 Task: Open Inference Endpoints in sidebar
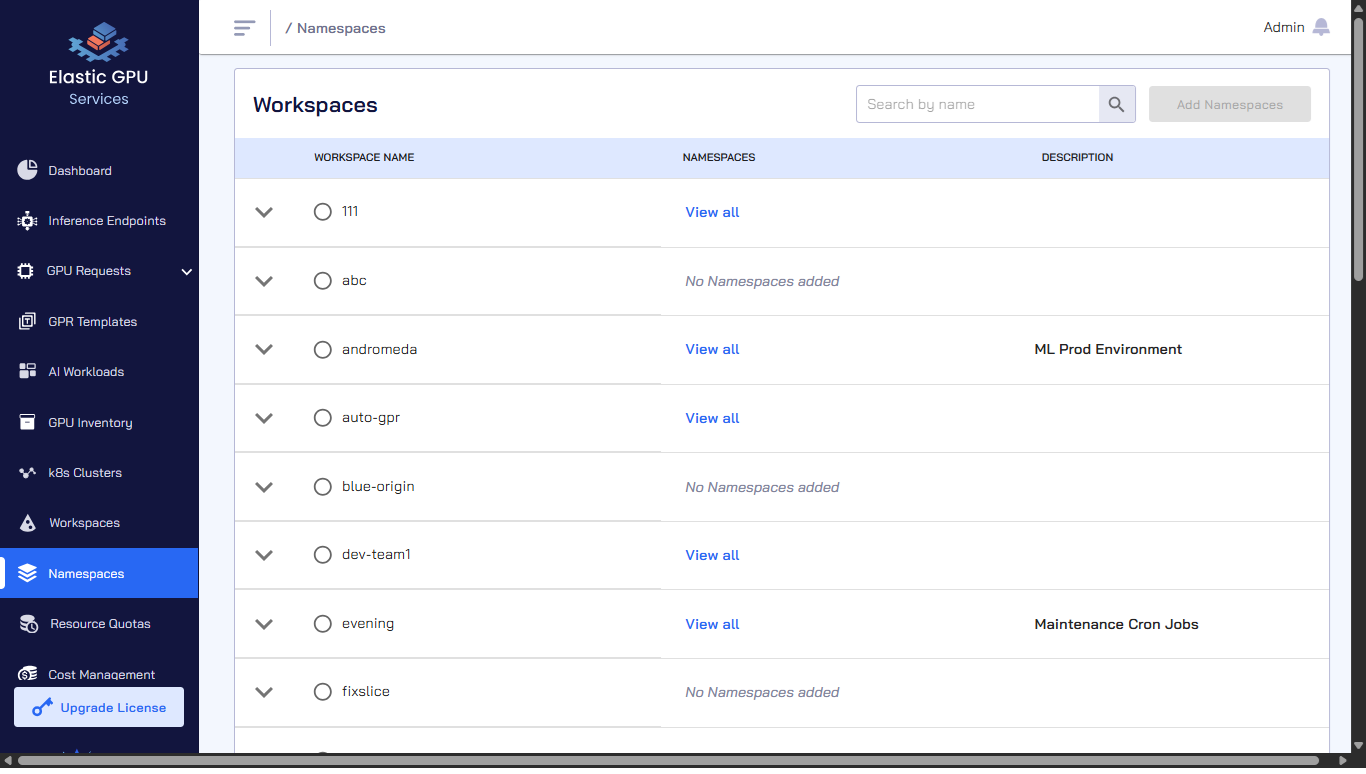pyautogui.click(x=99, y=221)
